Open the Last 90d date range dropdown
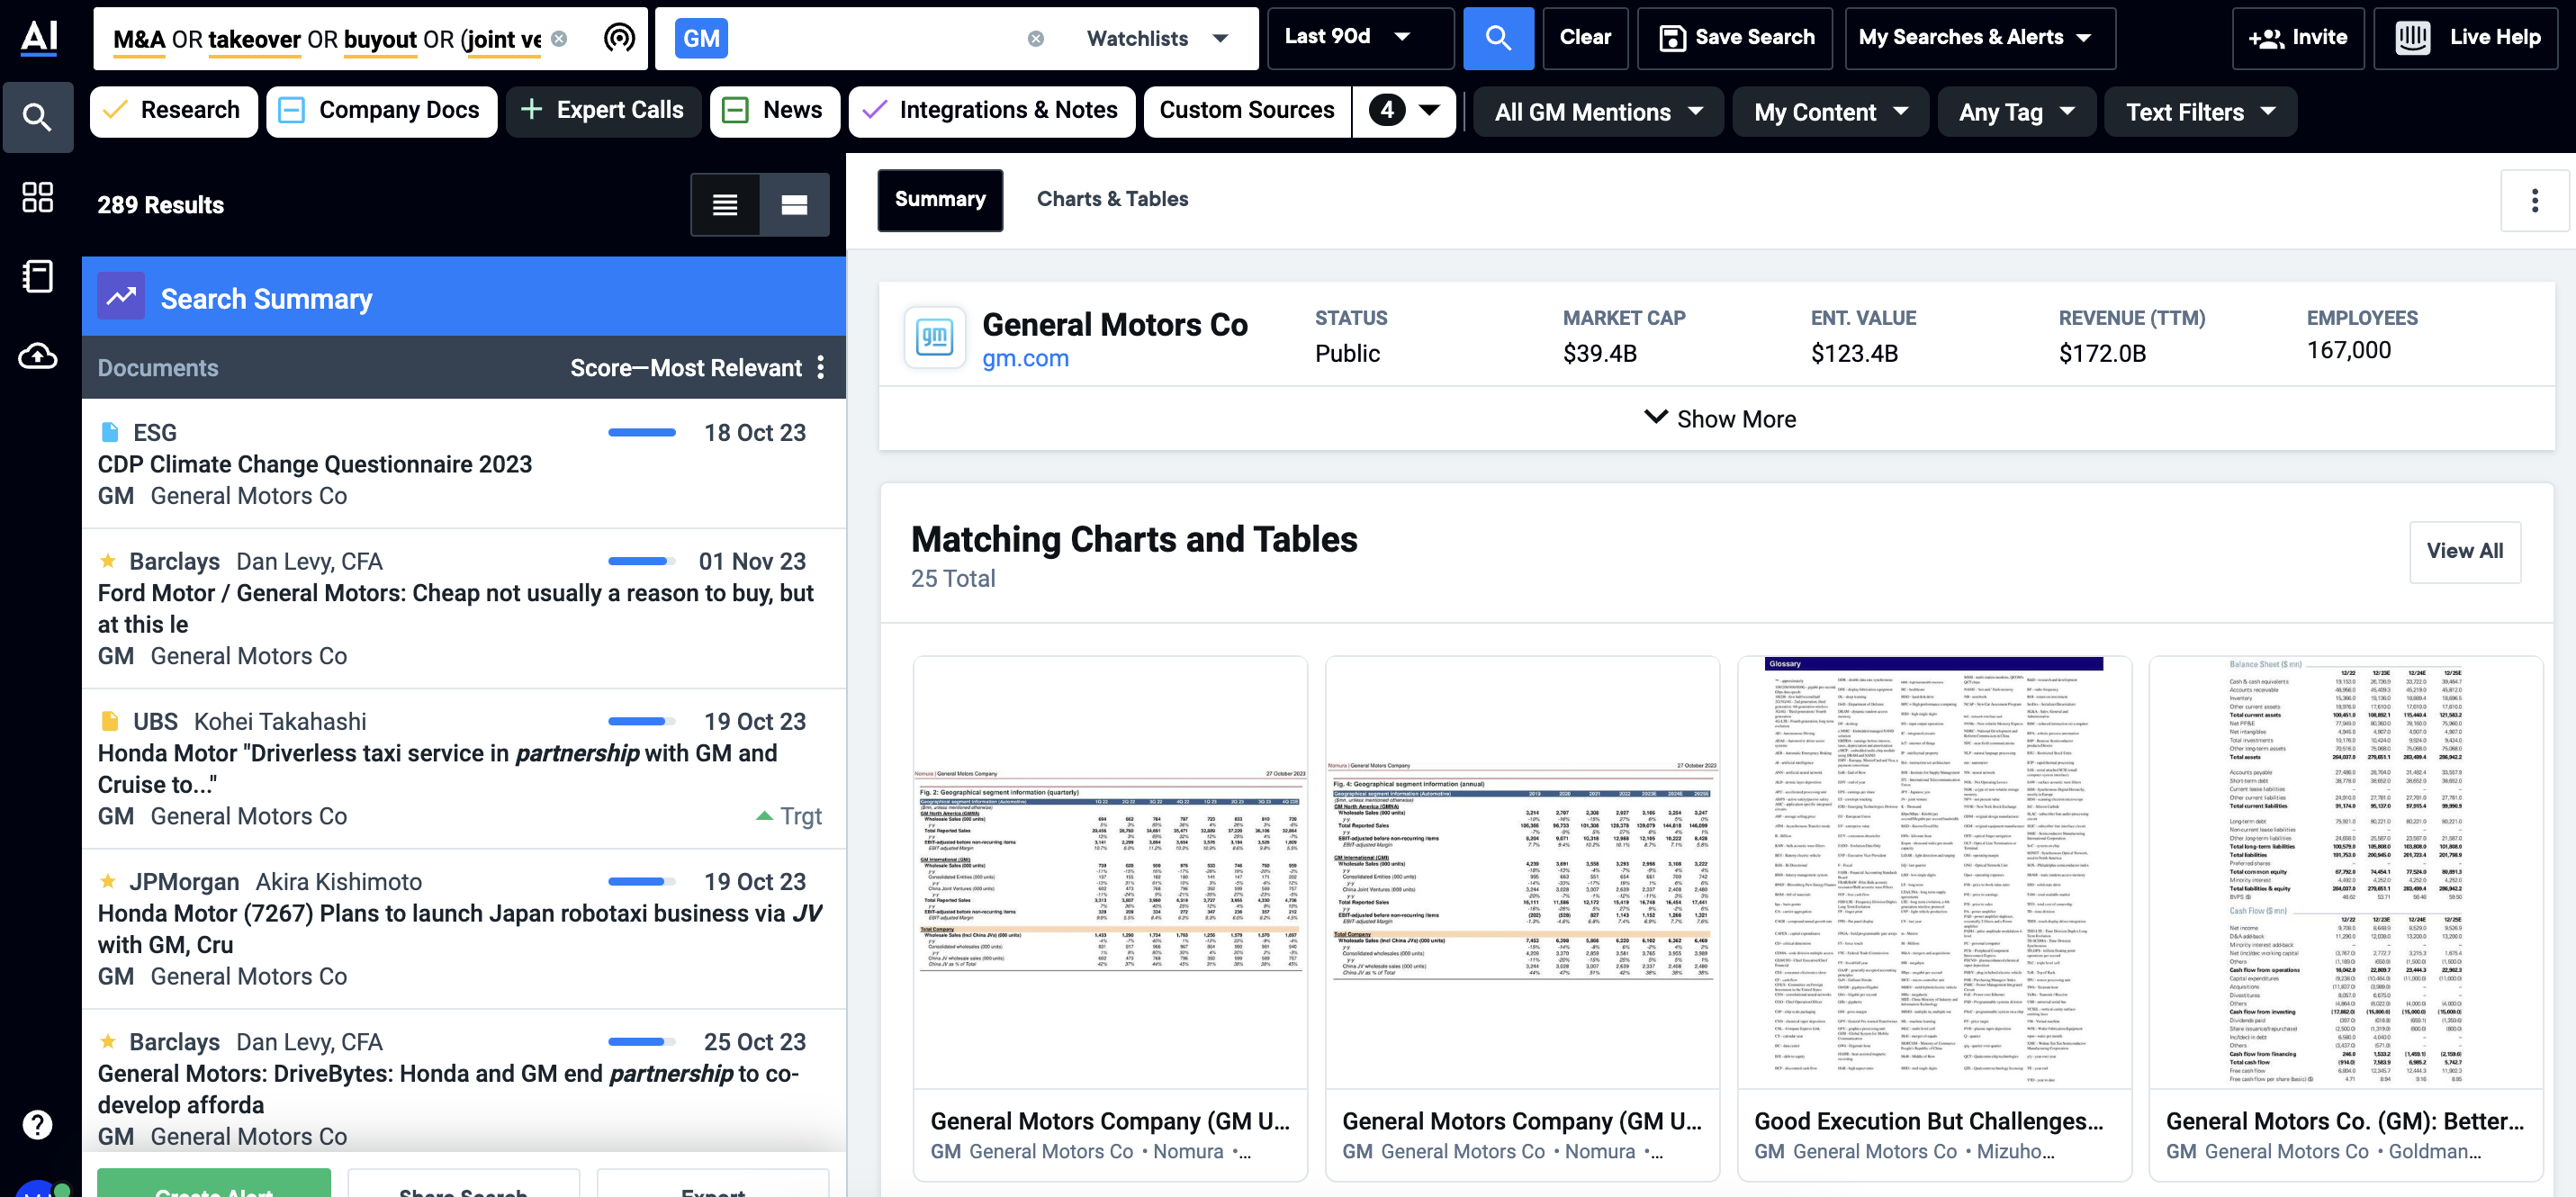 click(1360, 38)
